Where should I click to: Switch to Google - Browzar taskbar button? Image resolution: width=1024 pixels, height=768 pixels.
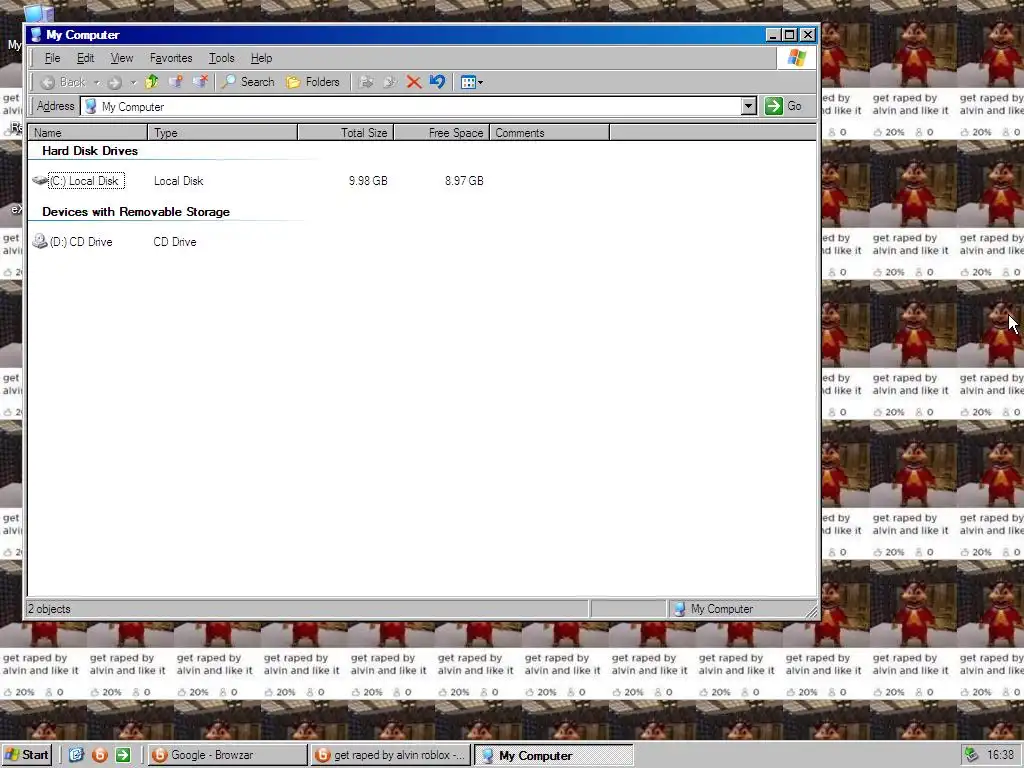(x=227, y=755)
